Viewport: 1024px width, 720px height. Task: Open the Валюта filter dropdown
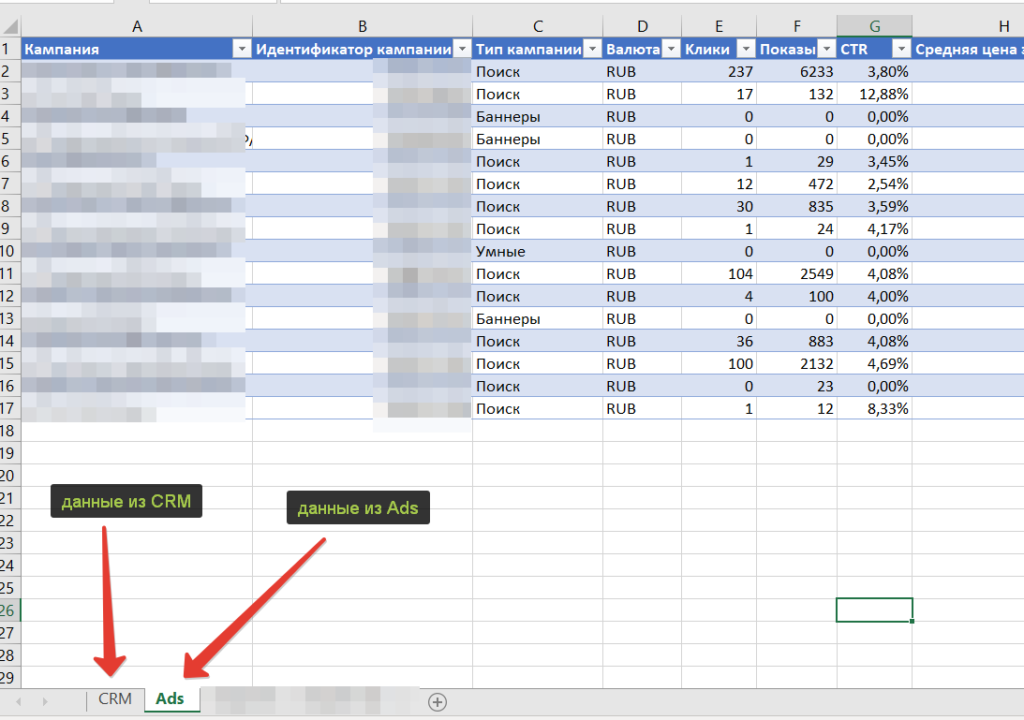670,49
